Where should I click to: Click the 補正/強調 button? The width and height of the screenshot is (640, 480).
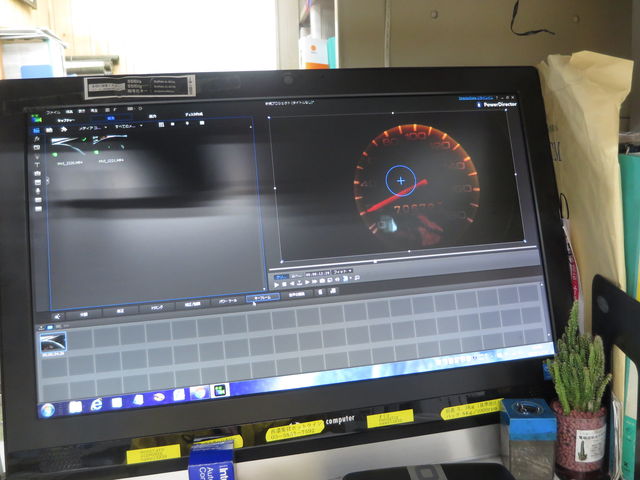point(193,304)
